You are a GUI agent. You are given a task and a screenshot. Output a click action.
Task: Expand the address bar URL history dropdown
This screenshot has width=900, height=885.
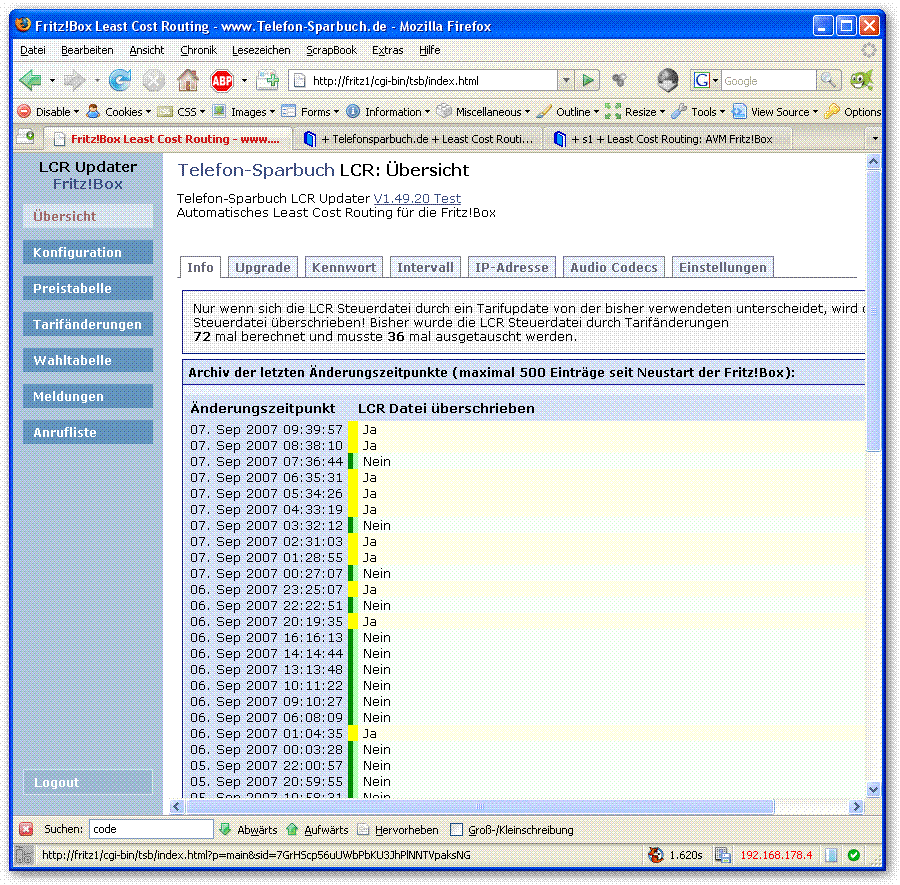click(x=566, y=80)
